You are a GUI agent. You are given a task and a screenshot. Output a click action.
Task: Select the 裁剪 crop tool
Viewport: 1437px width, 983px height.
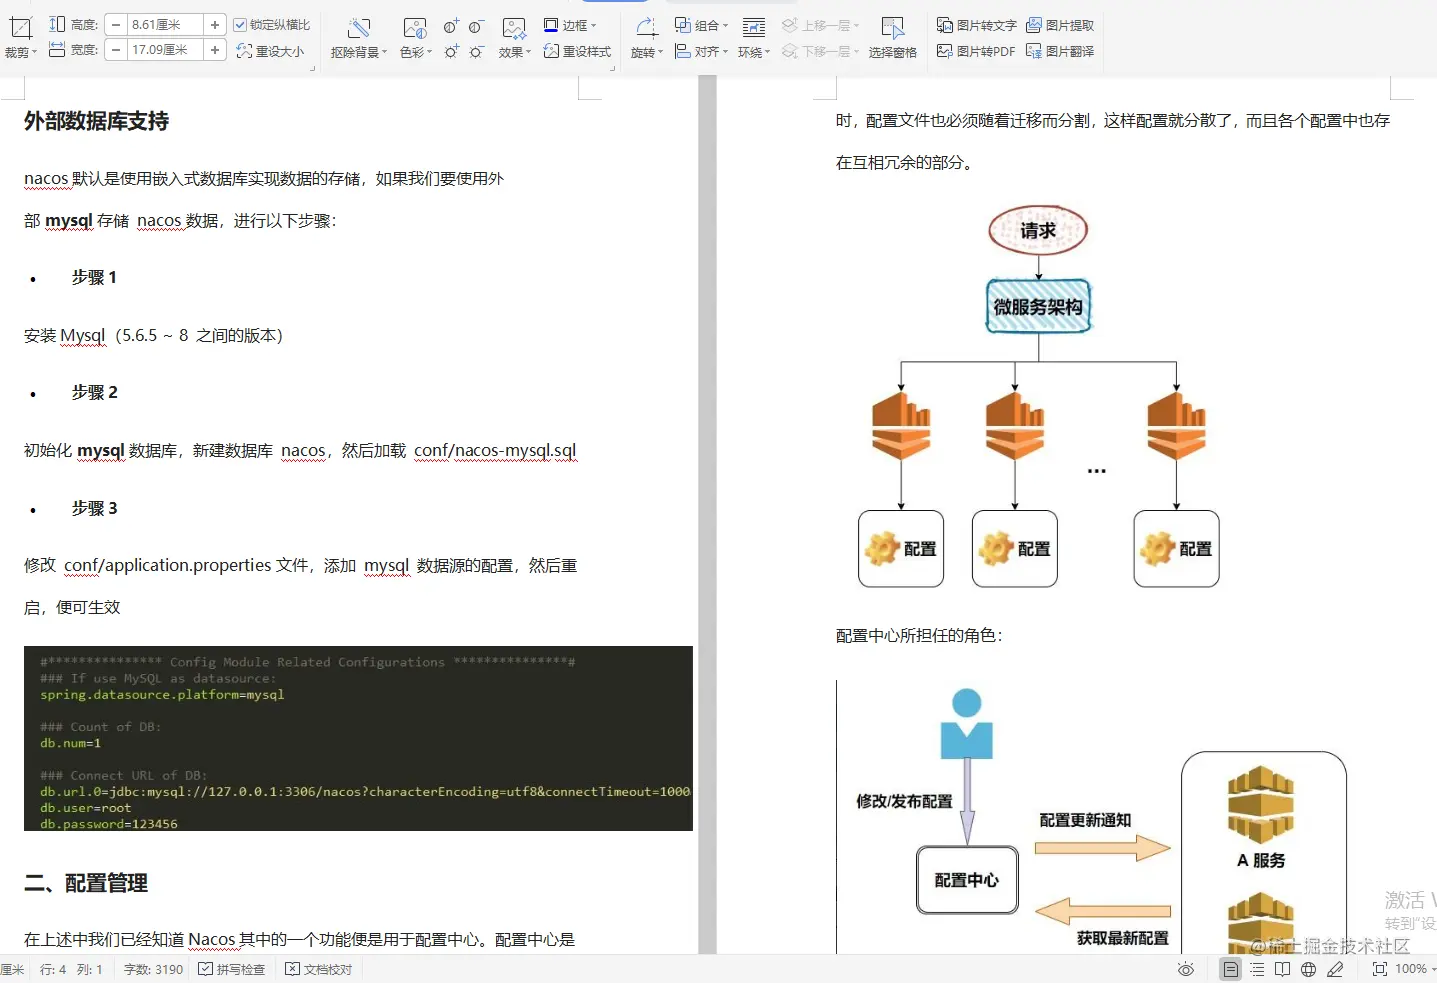20,36
